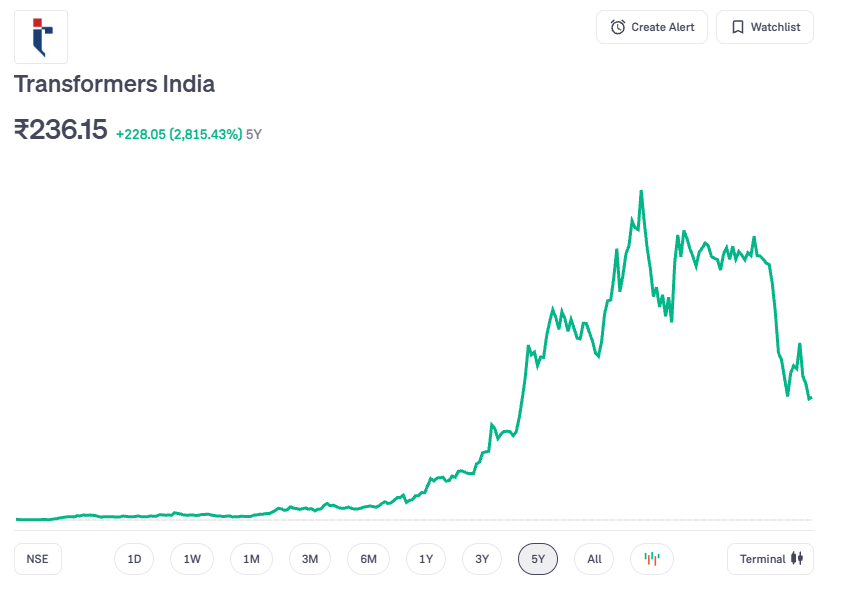Switch chart to 1M range

[251, 559]
